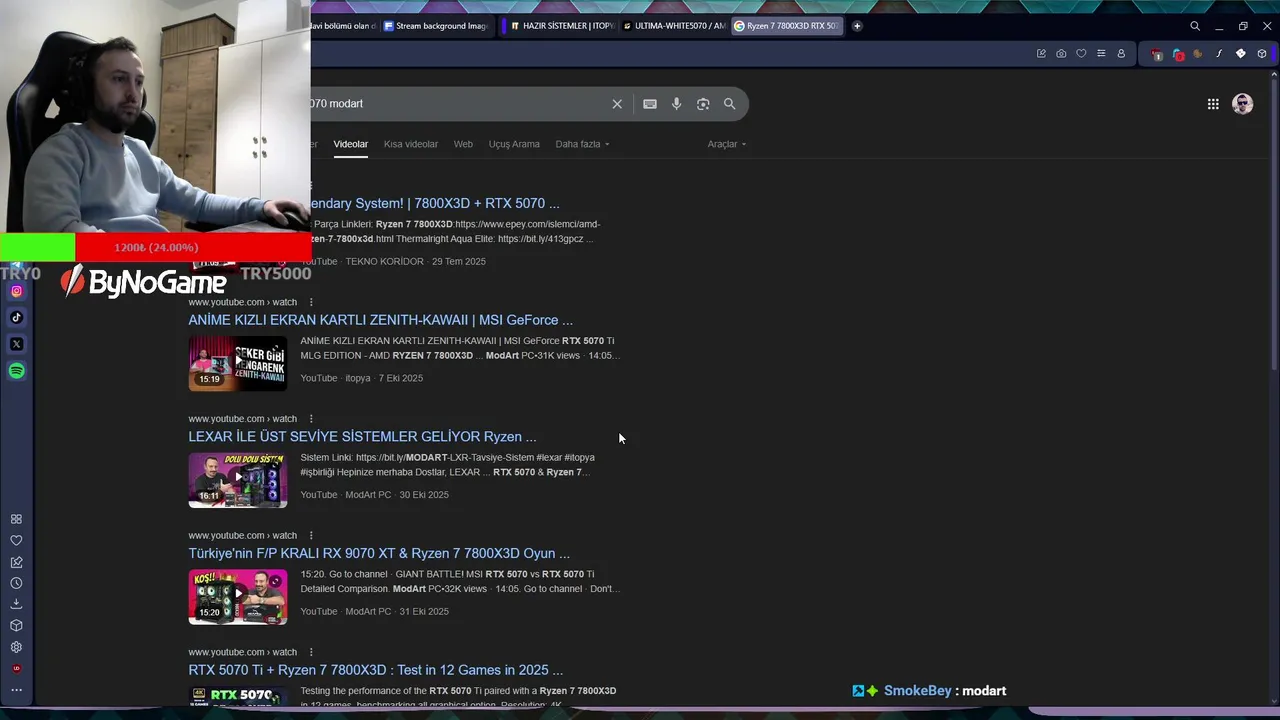Open the Google account avatar menu
The width and height of the screenshot is (1280, 720).
pos(1243,104)
